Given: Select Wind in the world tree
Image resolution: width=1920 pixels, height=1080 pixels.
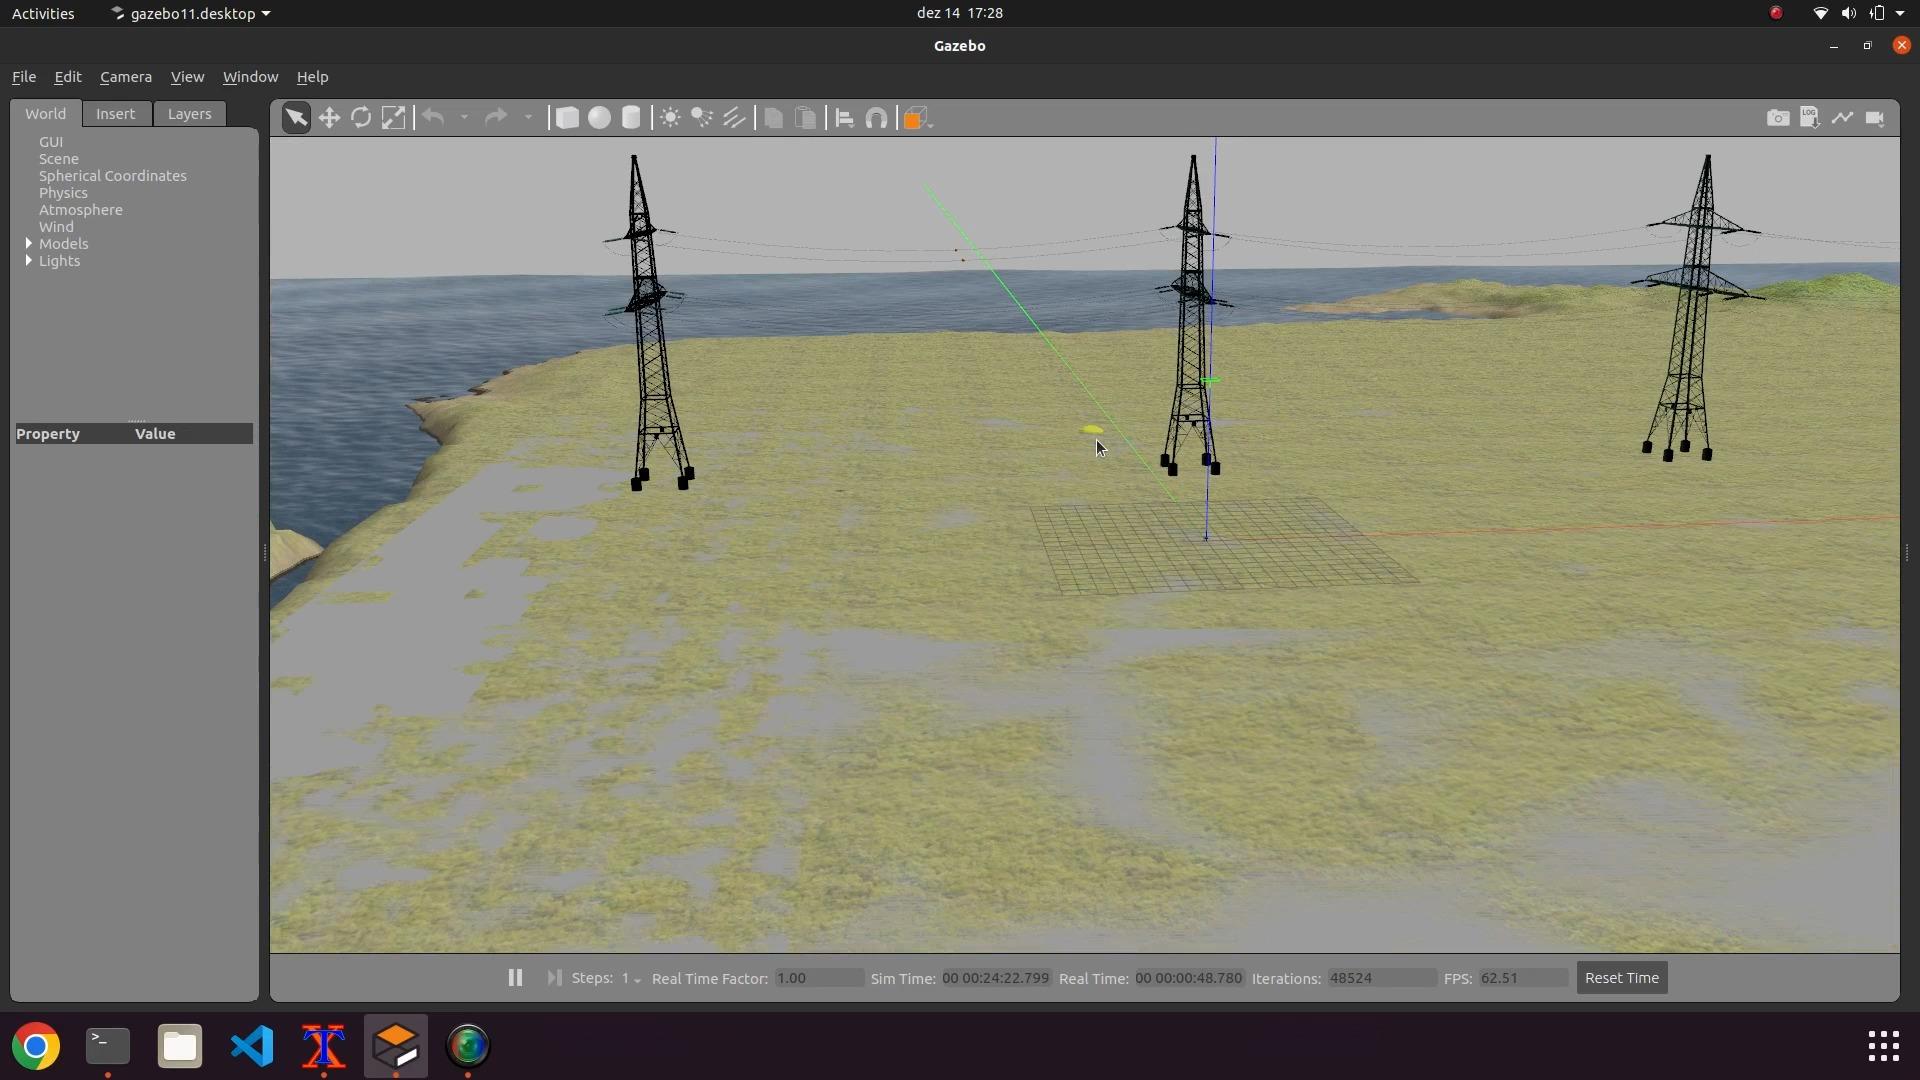Looking at the screenshot, I should tap(56, 227).
